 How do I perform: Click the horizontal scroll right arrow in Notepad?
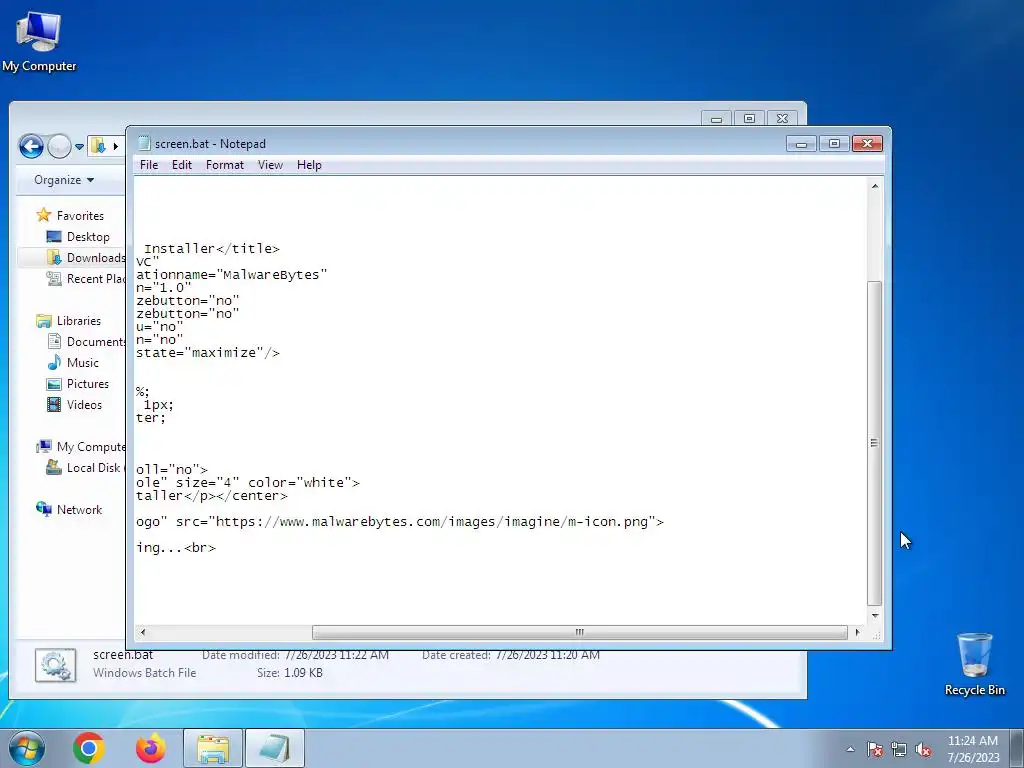pos(857,632)
